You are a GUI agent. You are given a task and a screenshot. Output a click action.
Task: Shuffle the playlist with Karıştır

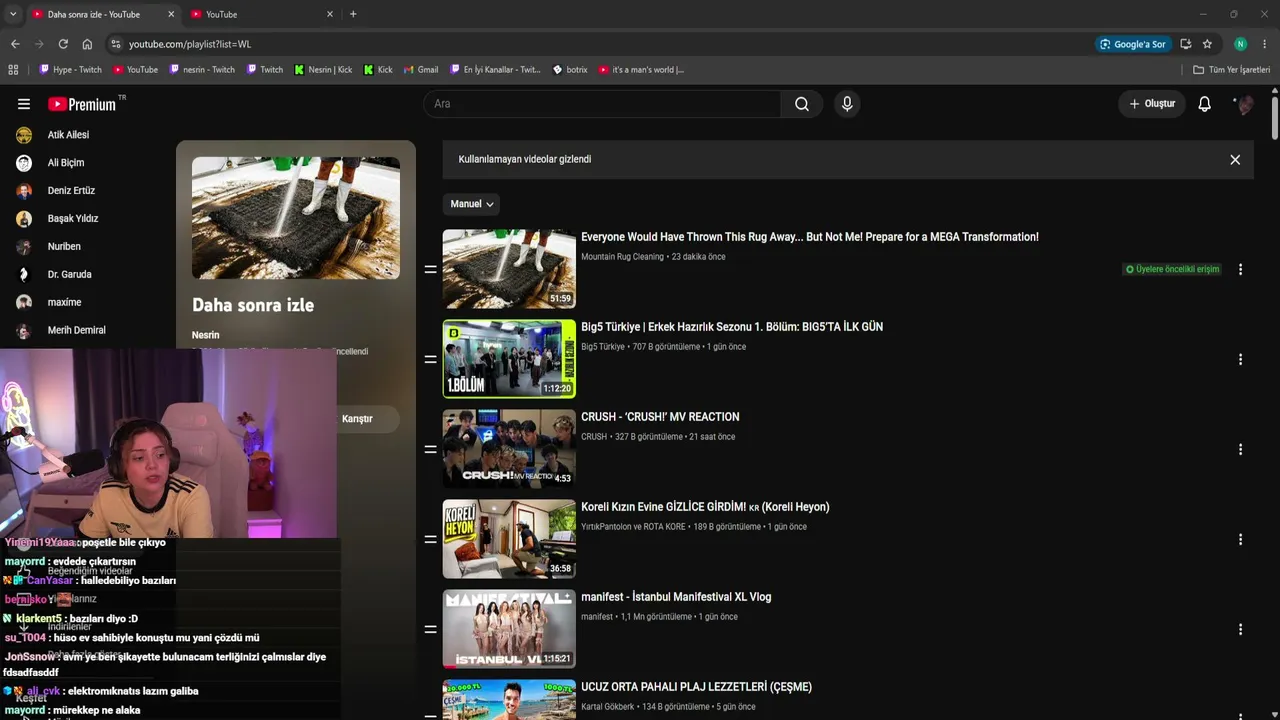point(357,419)
